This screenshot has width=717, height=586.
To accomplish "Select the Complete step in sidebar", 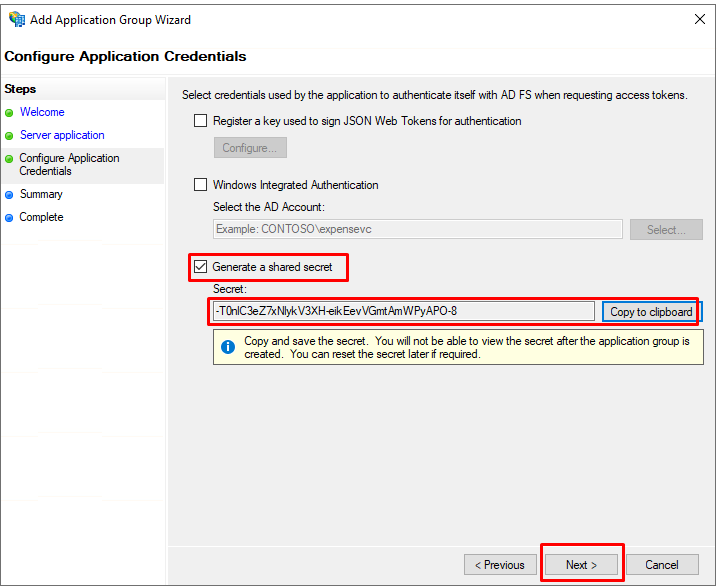I will [x=41, y=217].
